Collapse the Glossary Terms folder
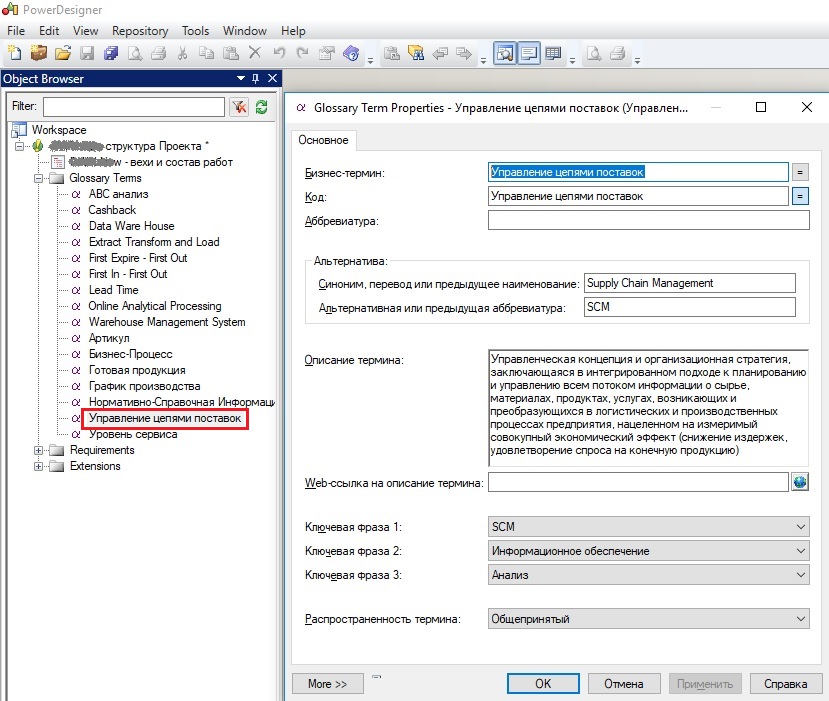This screenshot has height=701, width=829. (x=40, y=178)
